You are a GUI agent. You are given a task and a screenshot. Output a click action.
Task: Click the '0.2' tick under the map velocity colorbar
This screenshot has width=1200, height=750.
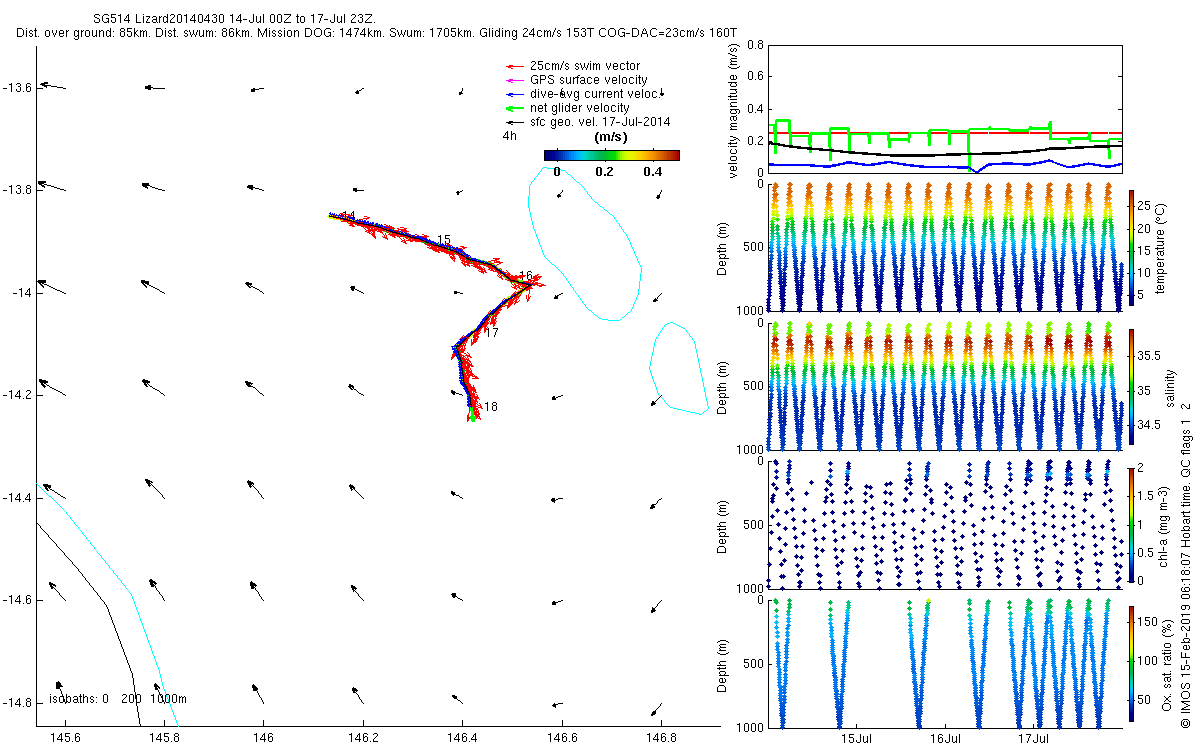[603, 172]
